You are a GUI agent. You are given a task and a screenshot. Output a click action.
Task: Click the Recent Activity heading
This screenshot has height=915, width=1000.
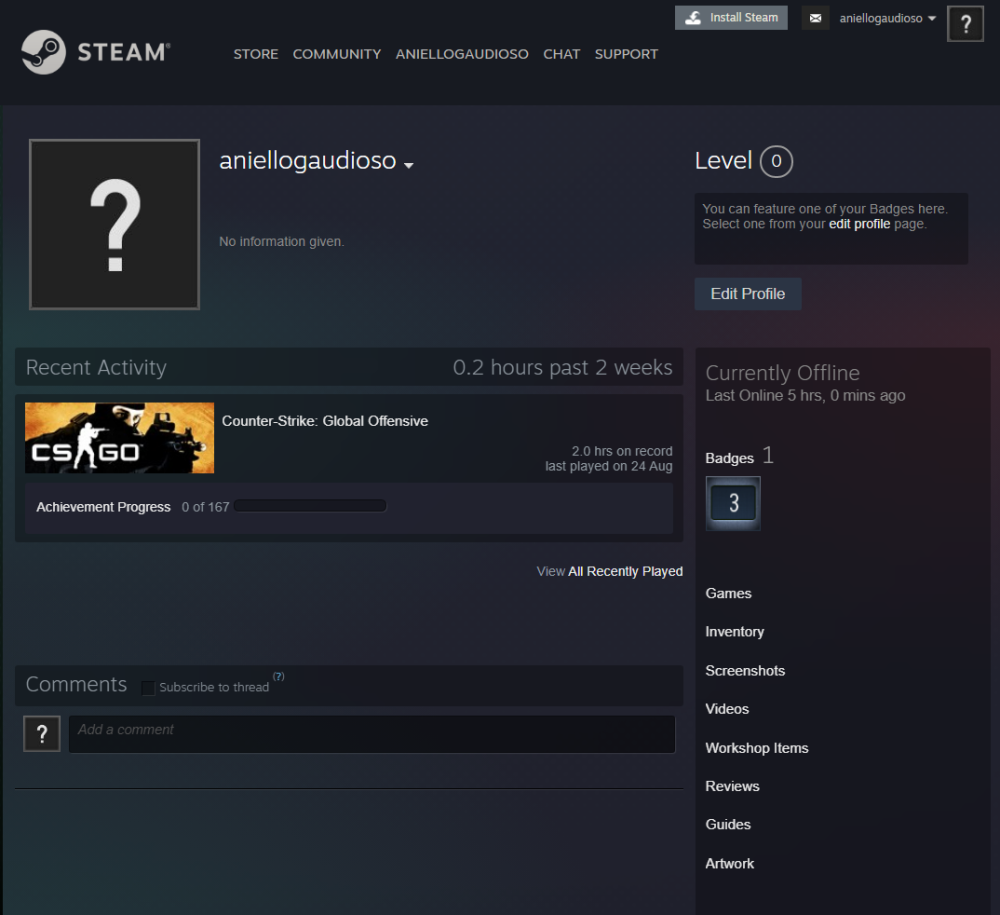(96, 367)
